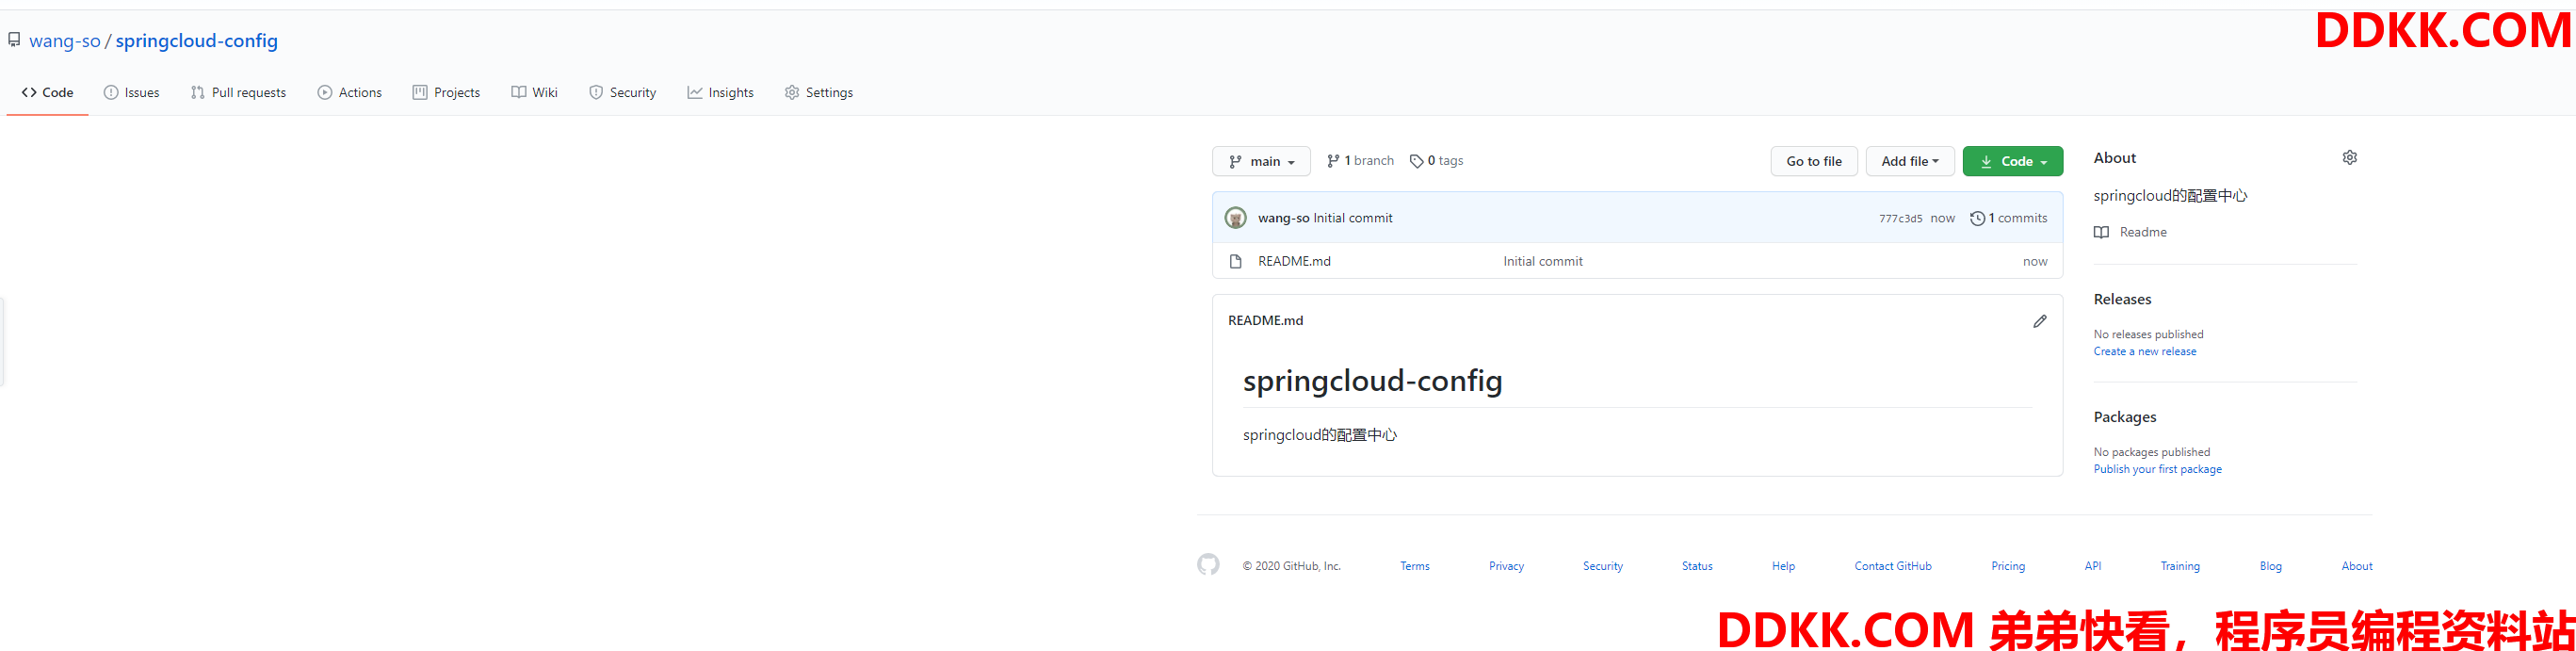The height and width of the screenshot is (651, 2576).
Task: Open the footer API link
Action: pos(2092,566)
